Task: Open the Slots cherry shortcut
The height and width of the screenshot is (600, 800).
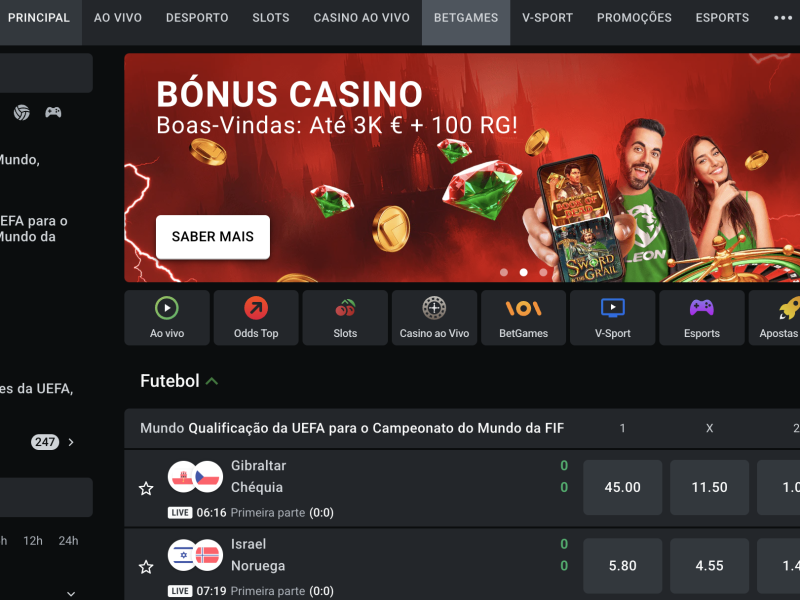Action: pos(345,318)
